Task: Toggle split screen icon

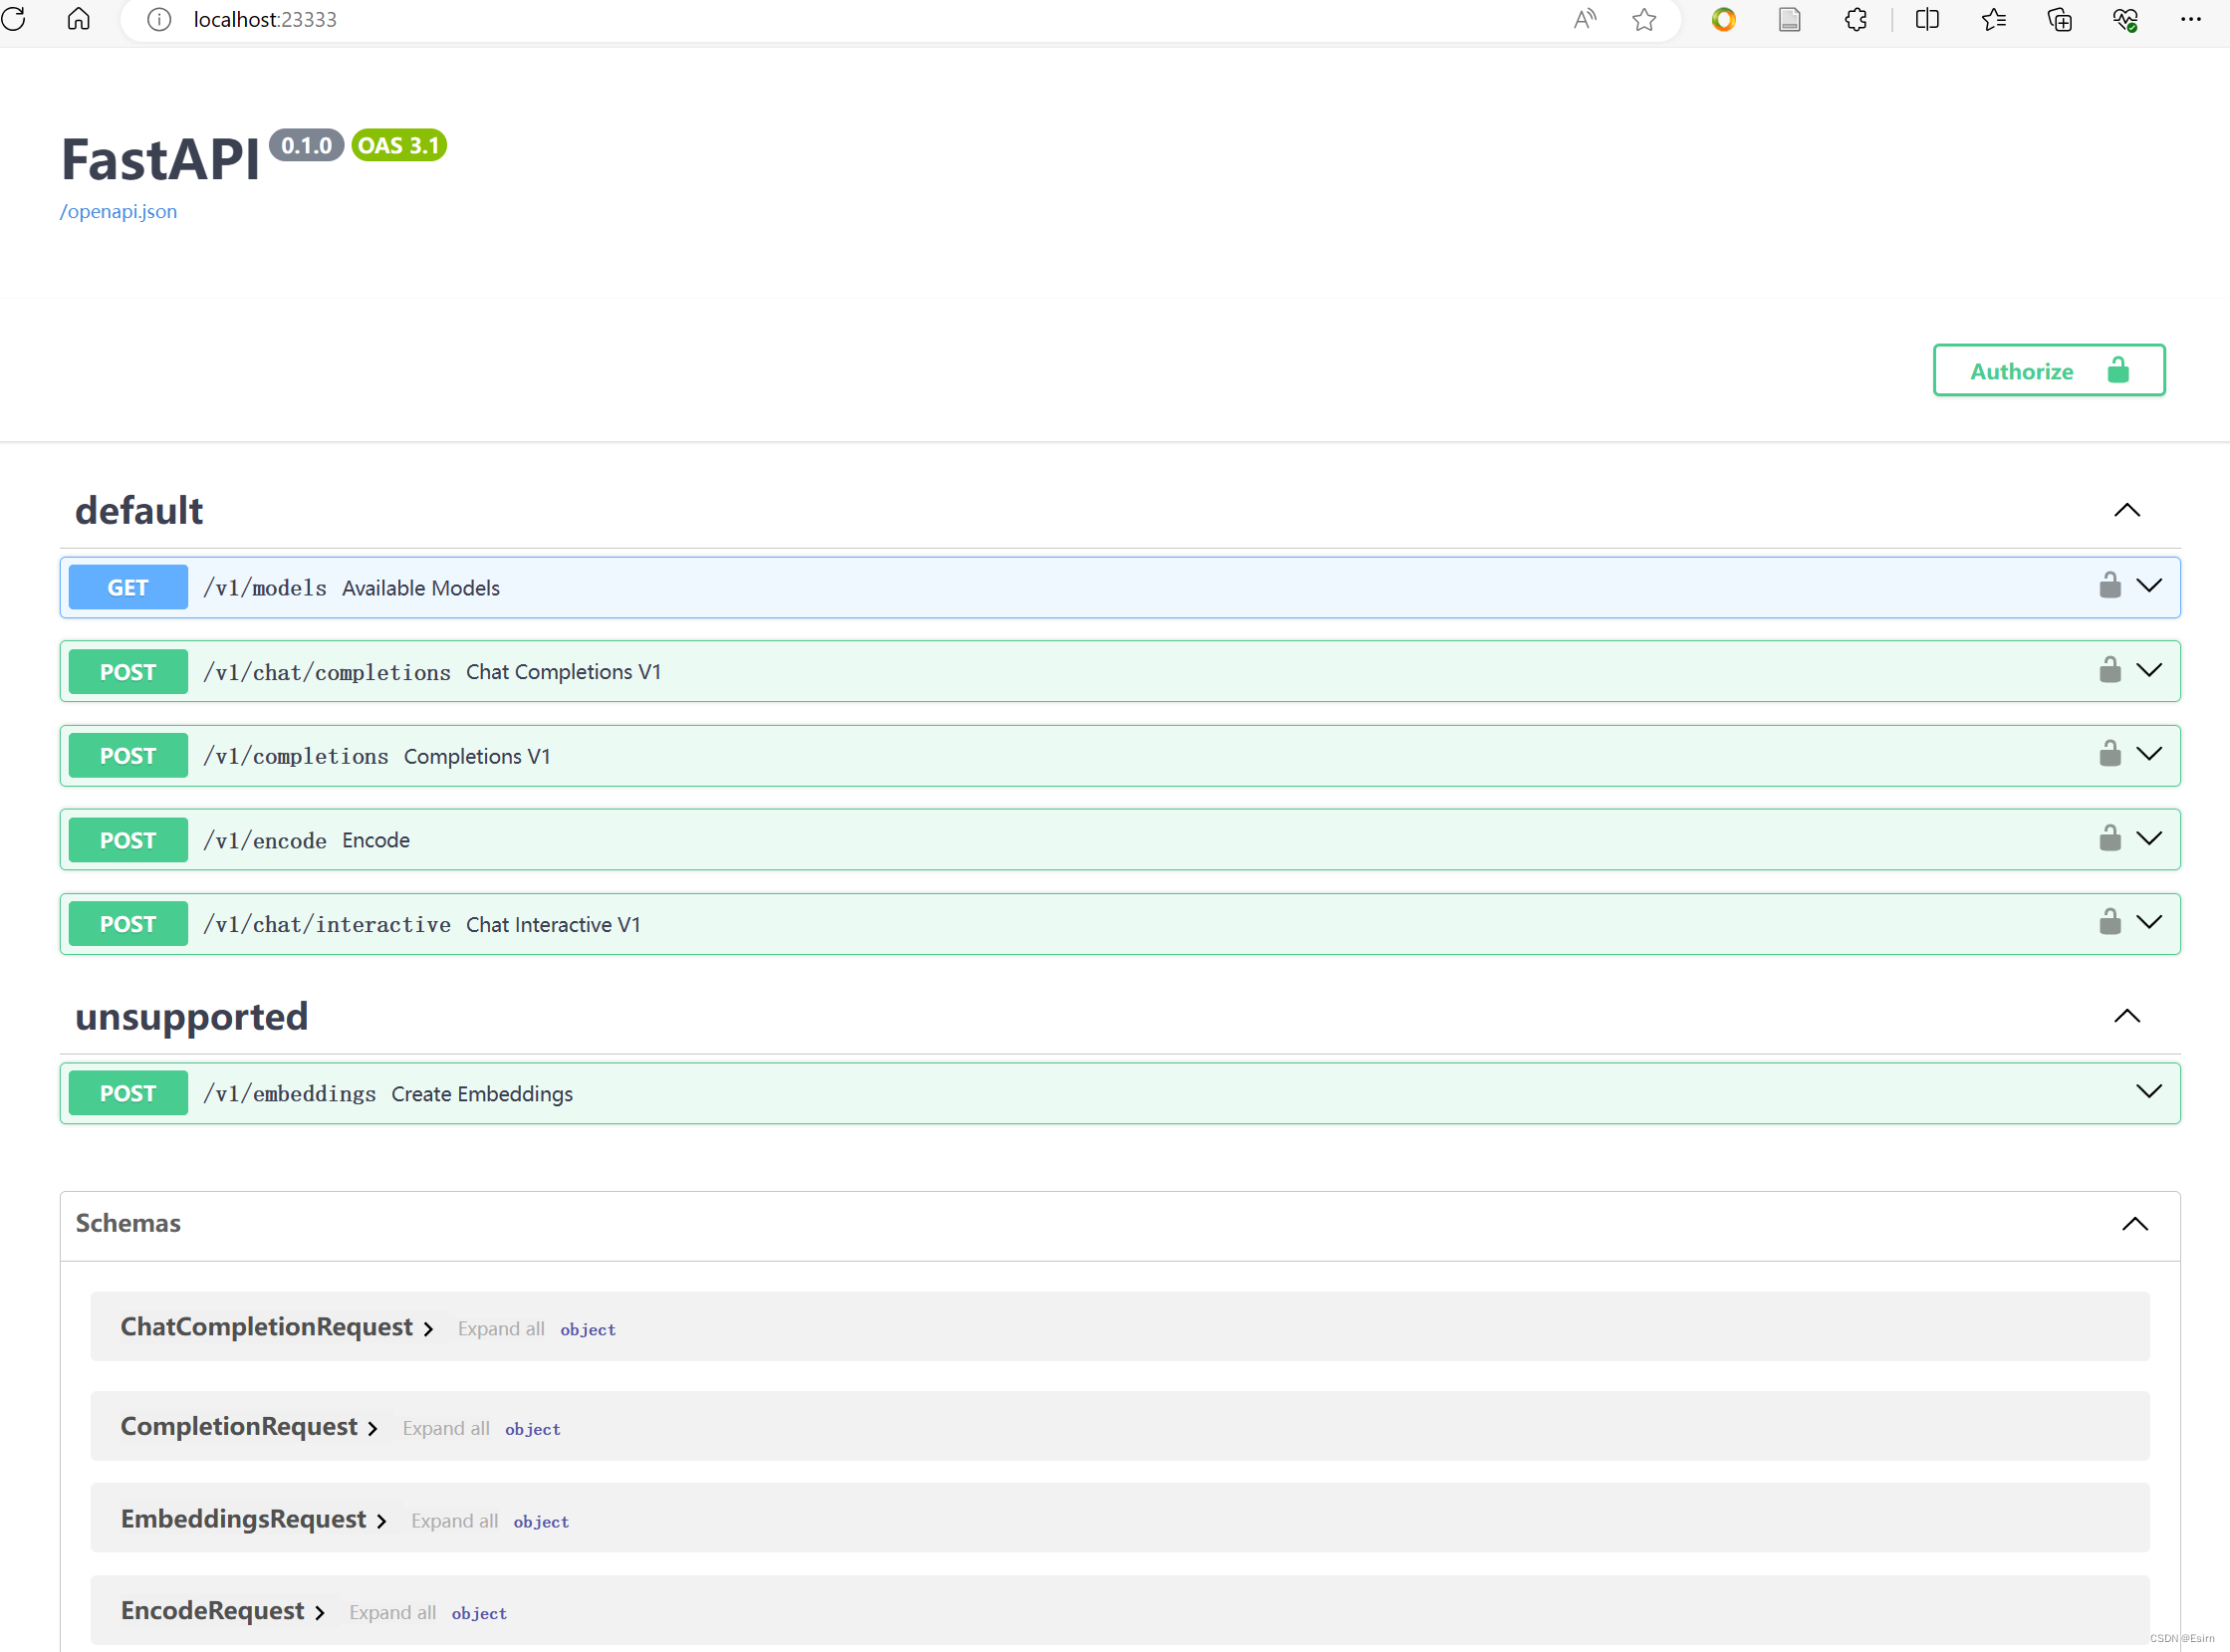Action: pyautogui.click(x=1927, y=19)
